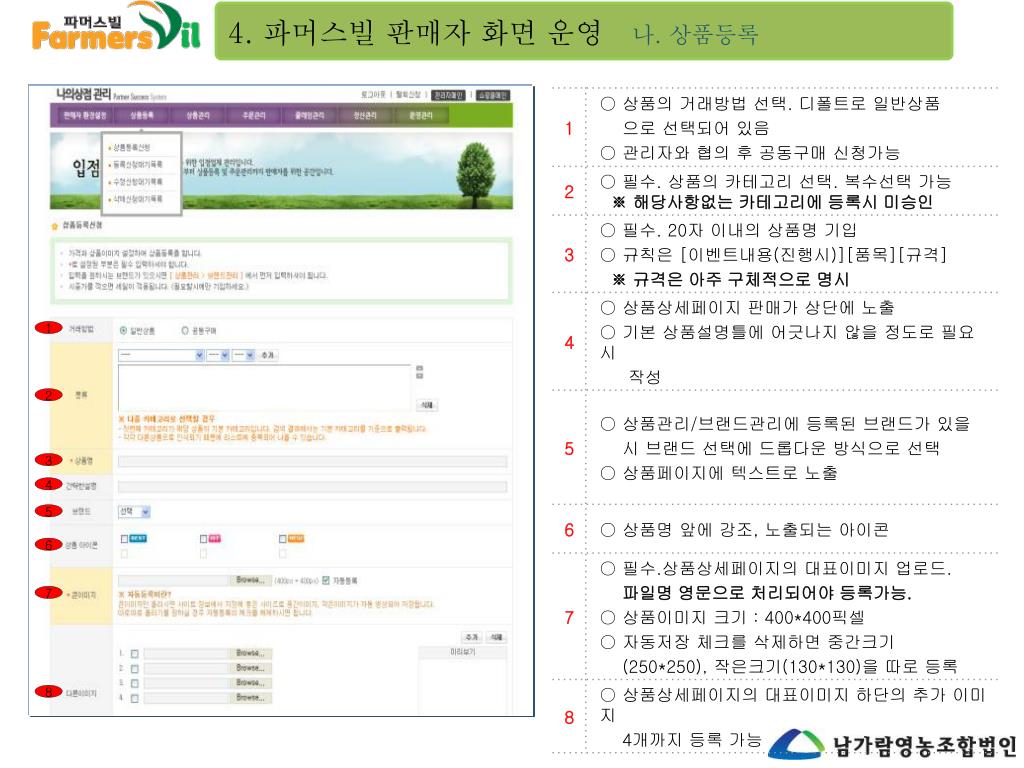Click 추가 button next to category dropdowns

[268, 355]
